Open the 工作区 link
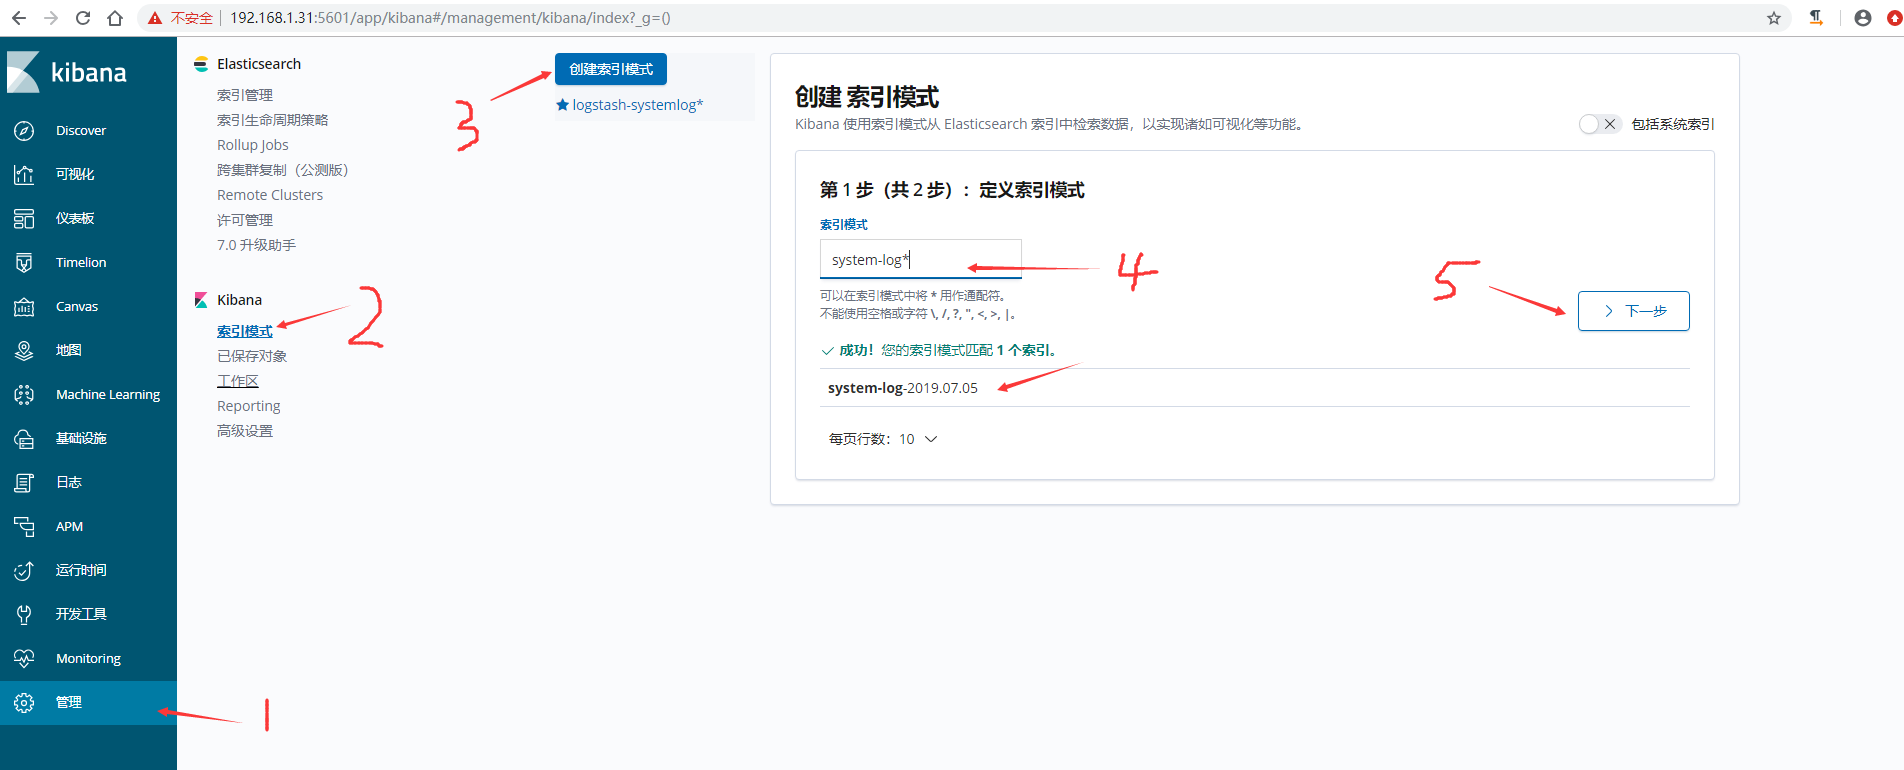Viewport: 1904px width, 770px height. (x=238, y=381)
